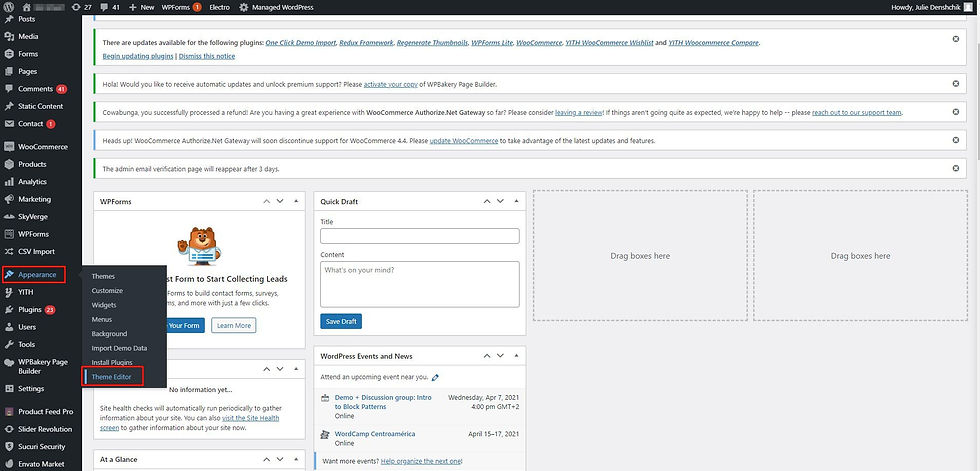Dismiss the admin email verification notice
Viewport: 980px width, 471px height.
[x=956, y=168]
